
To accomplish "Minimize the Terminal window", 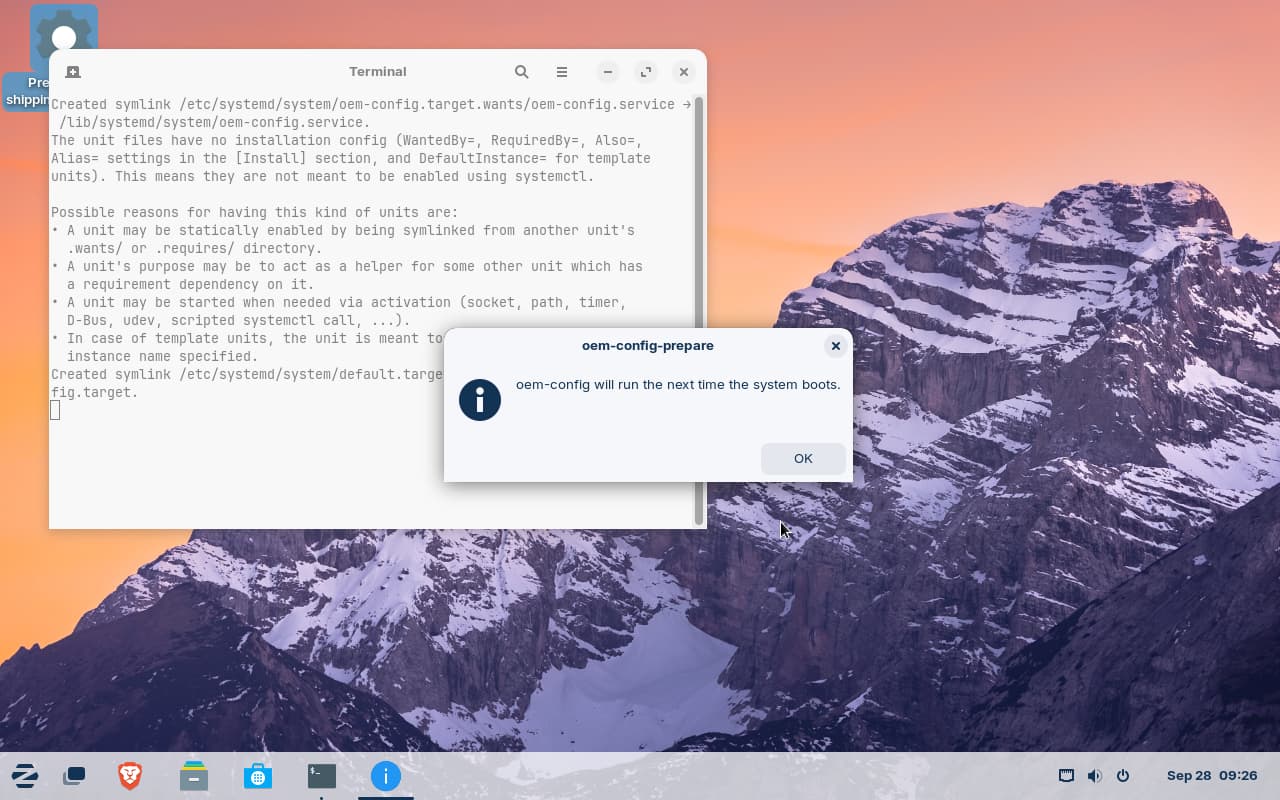I will [608, 72].
